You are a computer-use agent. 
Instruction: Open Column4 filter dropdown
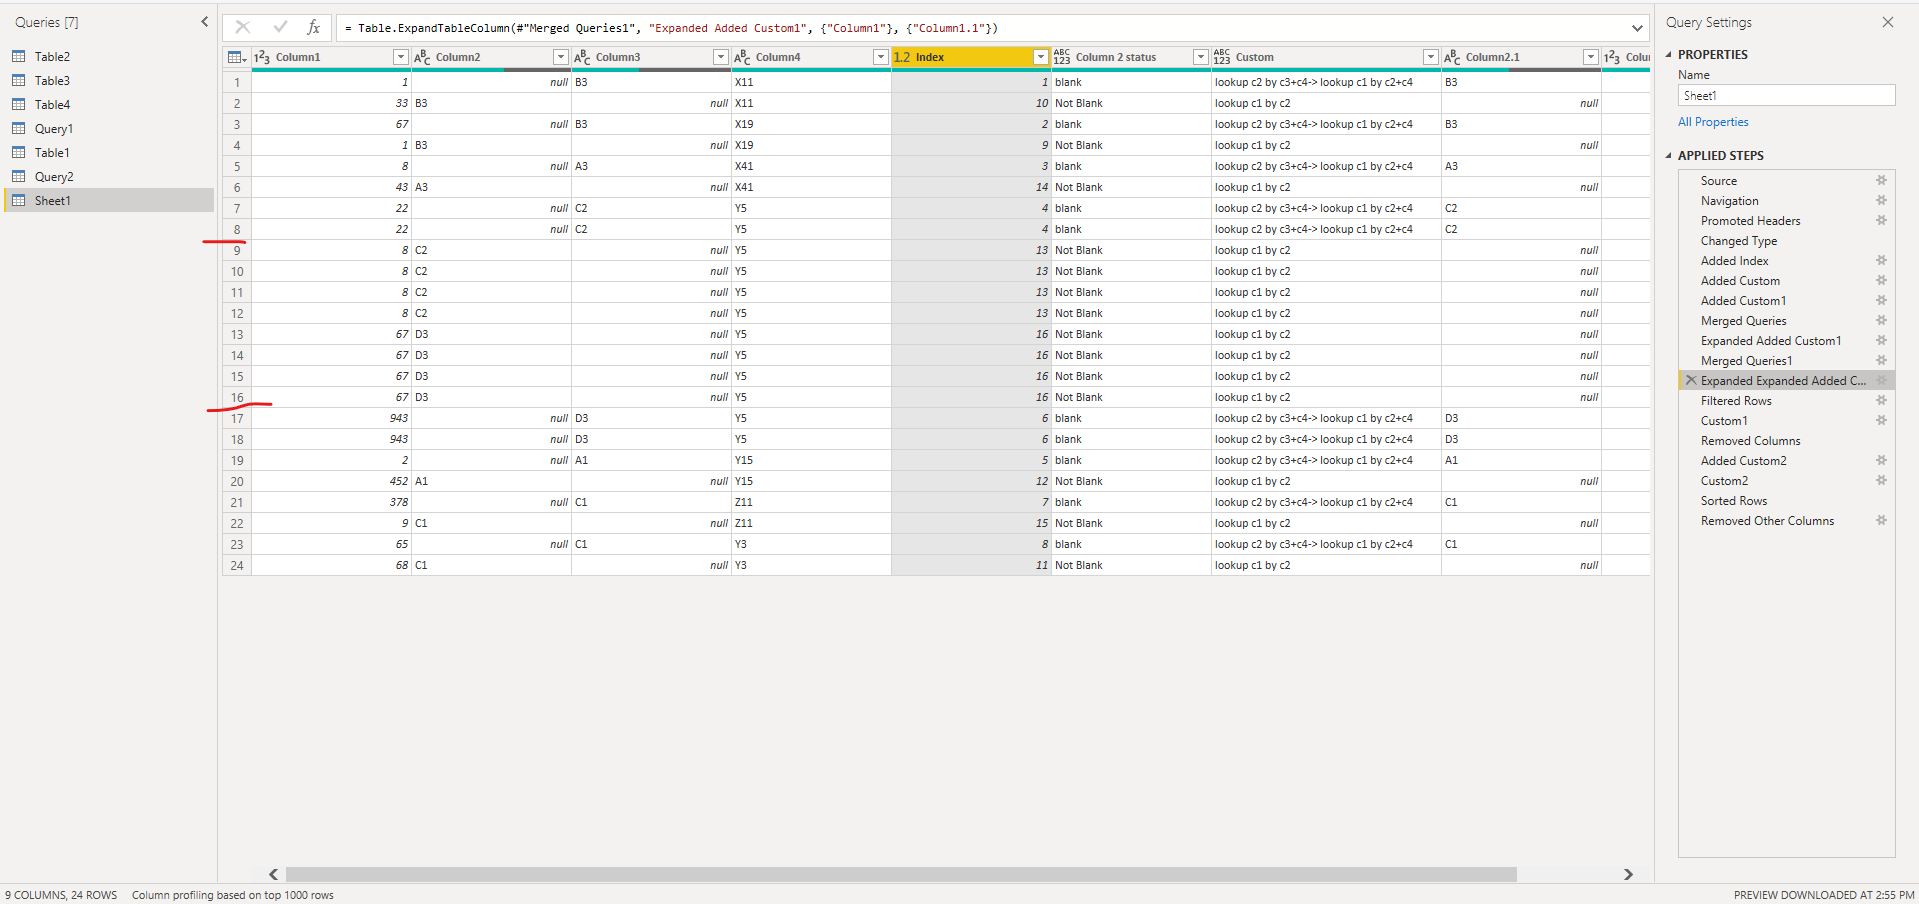[880, 57]
